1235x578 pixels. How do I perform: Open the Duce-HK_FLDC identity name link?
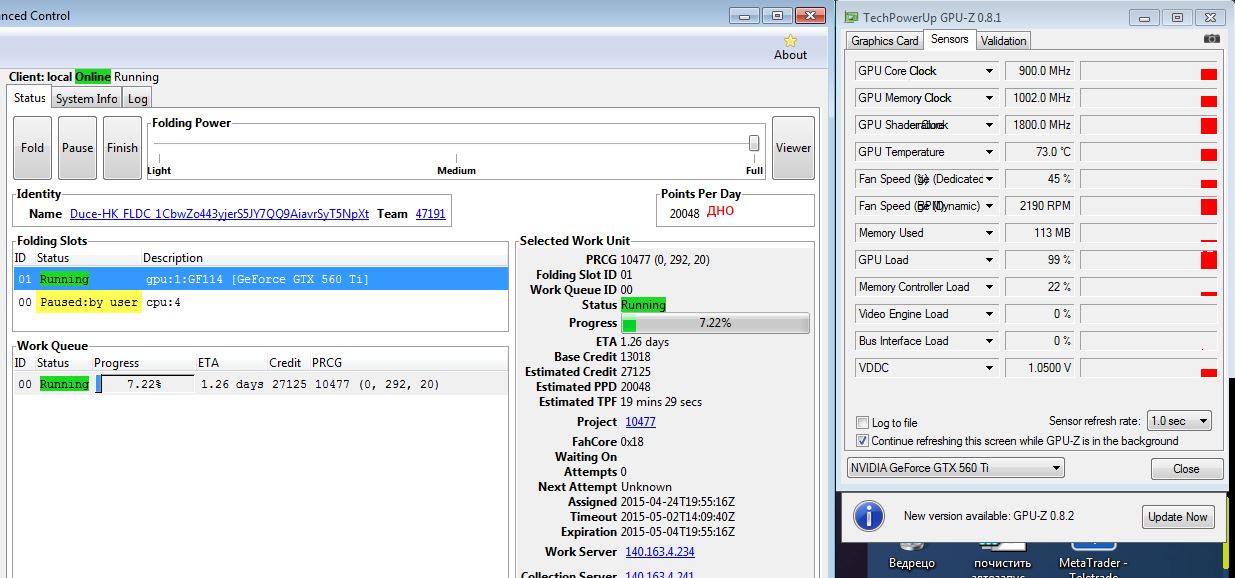click(x=219, y=214)
